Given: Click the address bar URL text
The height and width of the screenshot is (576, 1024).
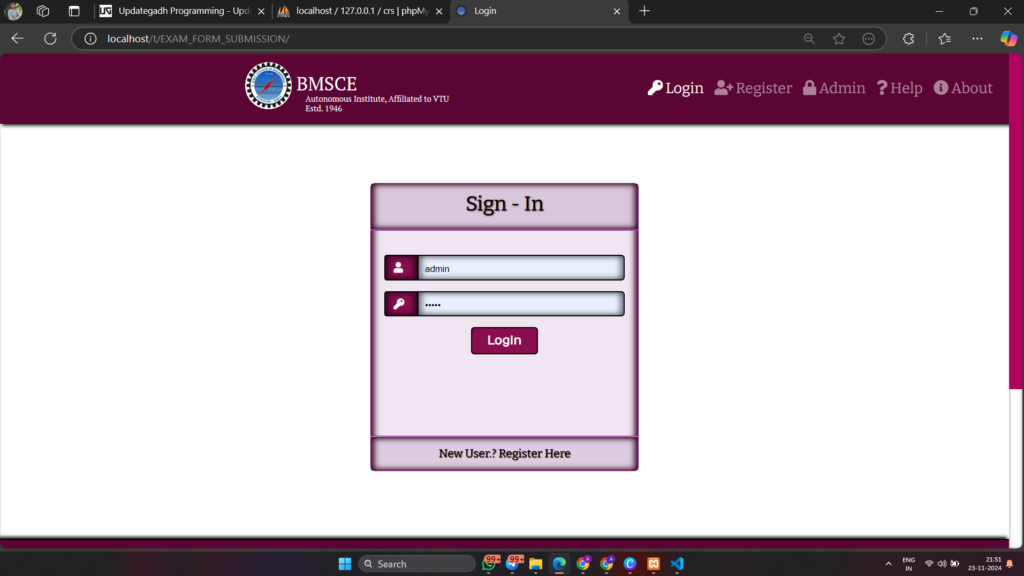Looking at the screenshot, I should click(198, 39).
